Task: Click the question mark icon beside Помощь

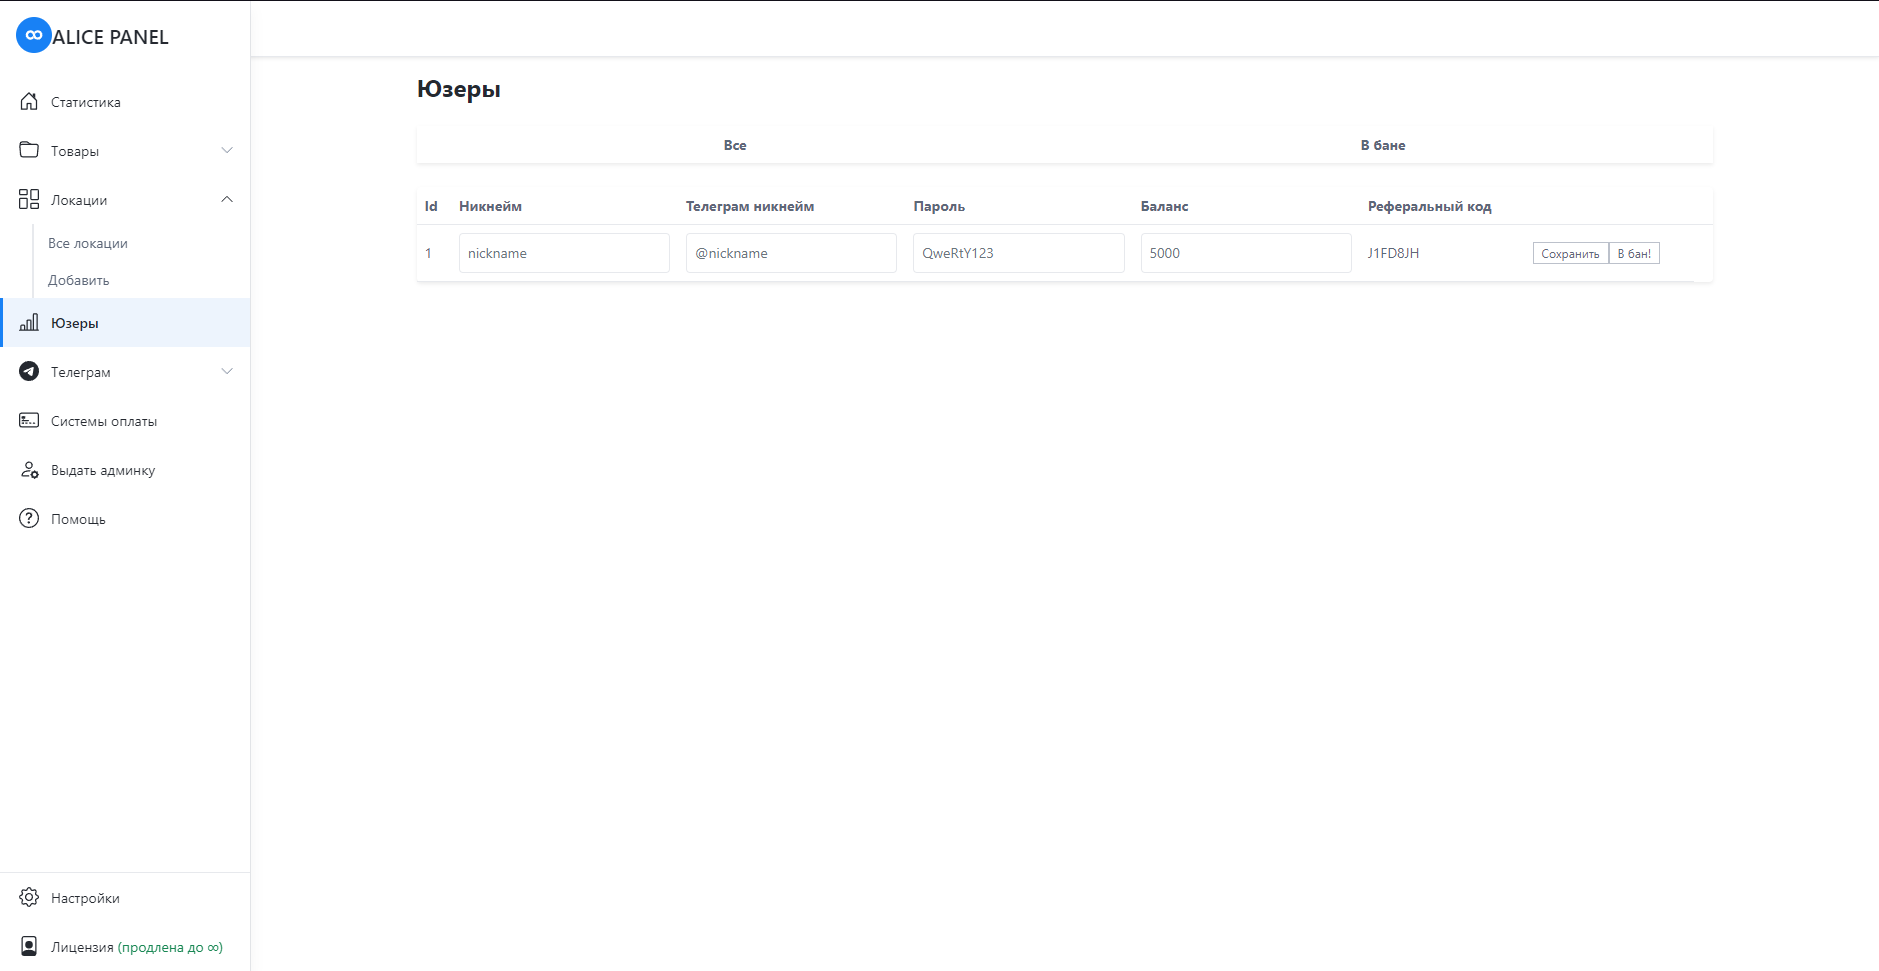Action: [29, 518]
